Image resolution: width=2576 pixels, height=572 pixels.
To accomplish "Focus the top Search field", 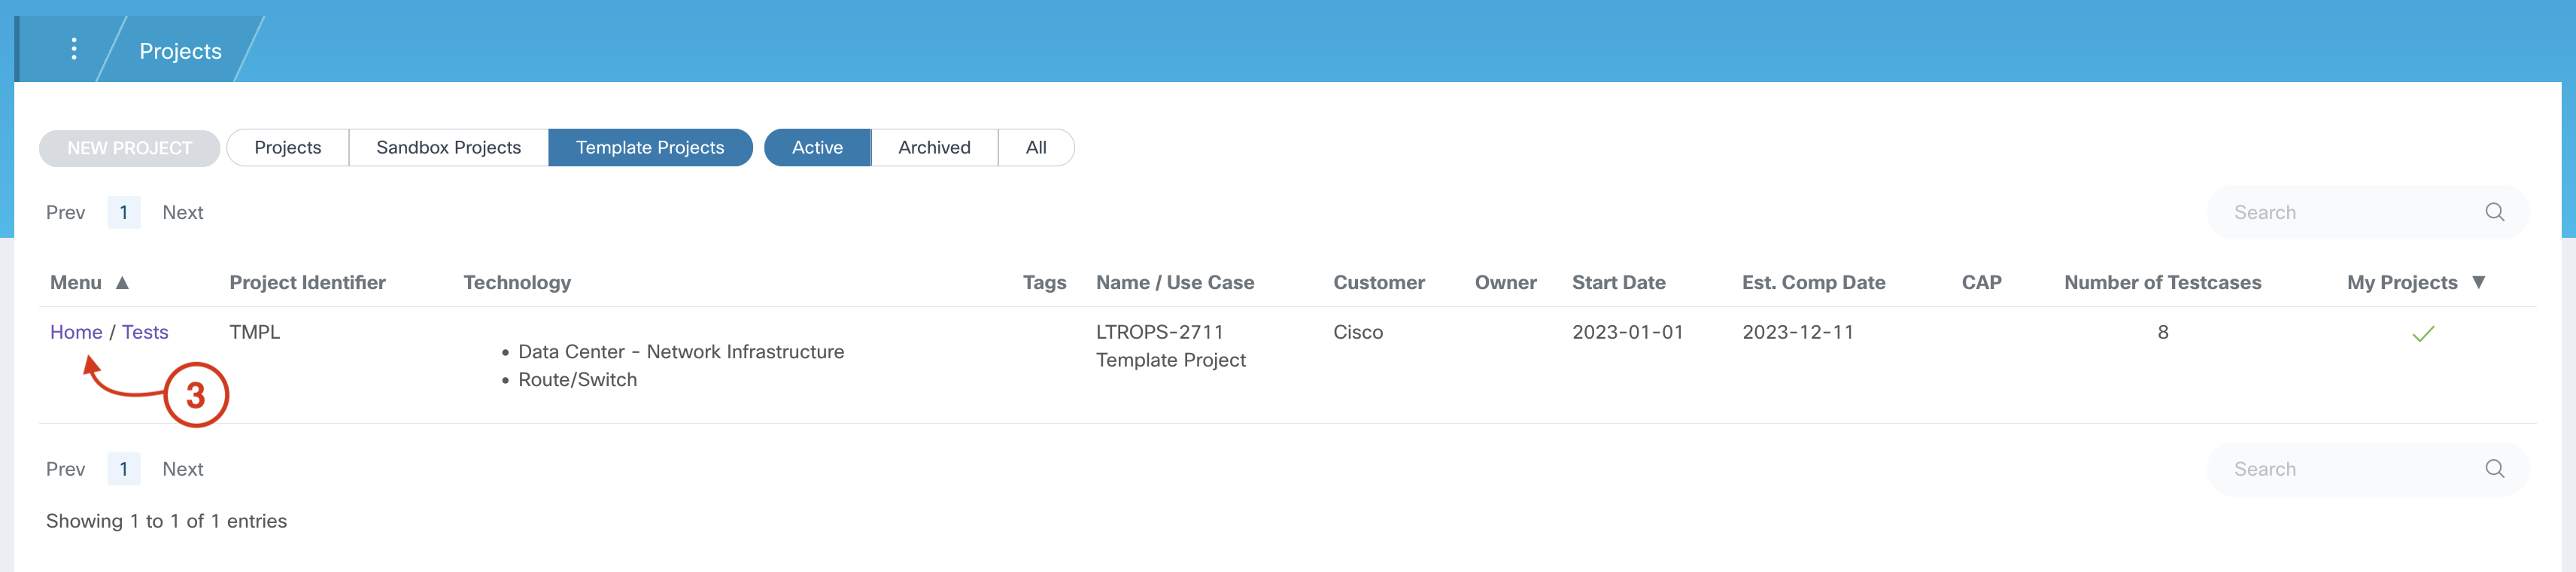I will click(2367, 212).
